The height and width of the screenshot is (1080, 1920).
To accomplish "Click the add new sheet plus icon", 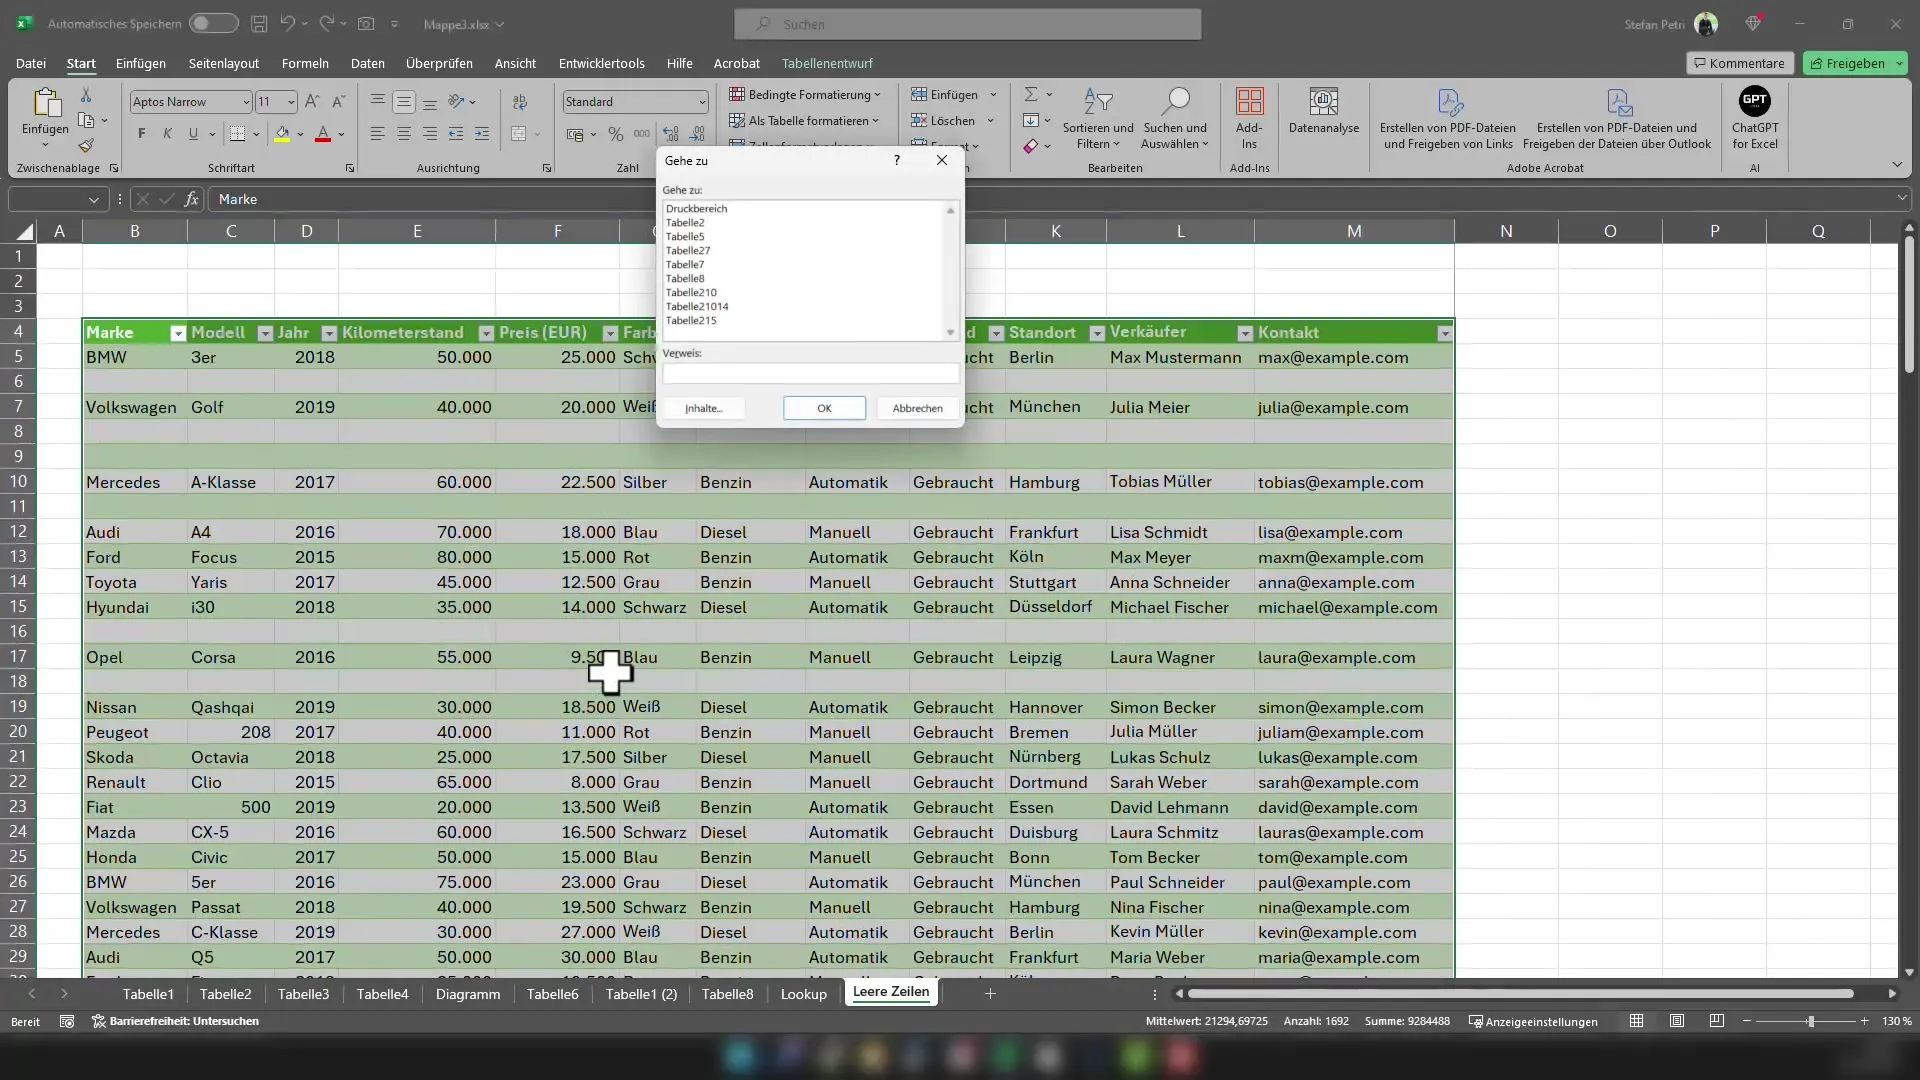I will (x=990, y=994).
